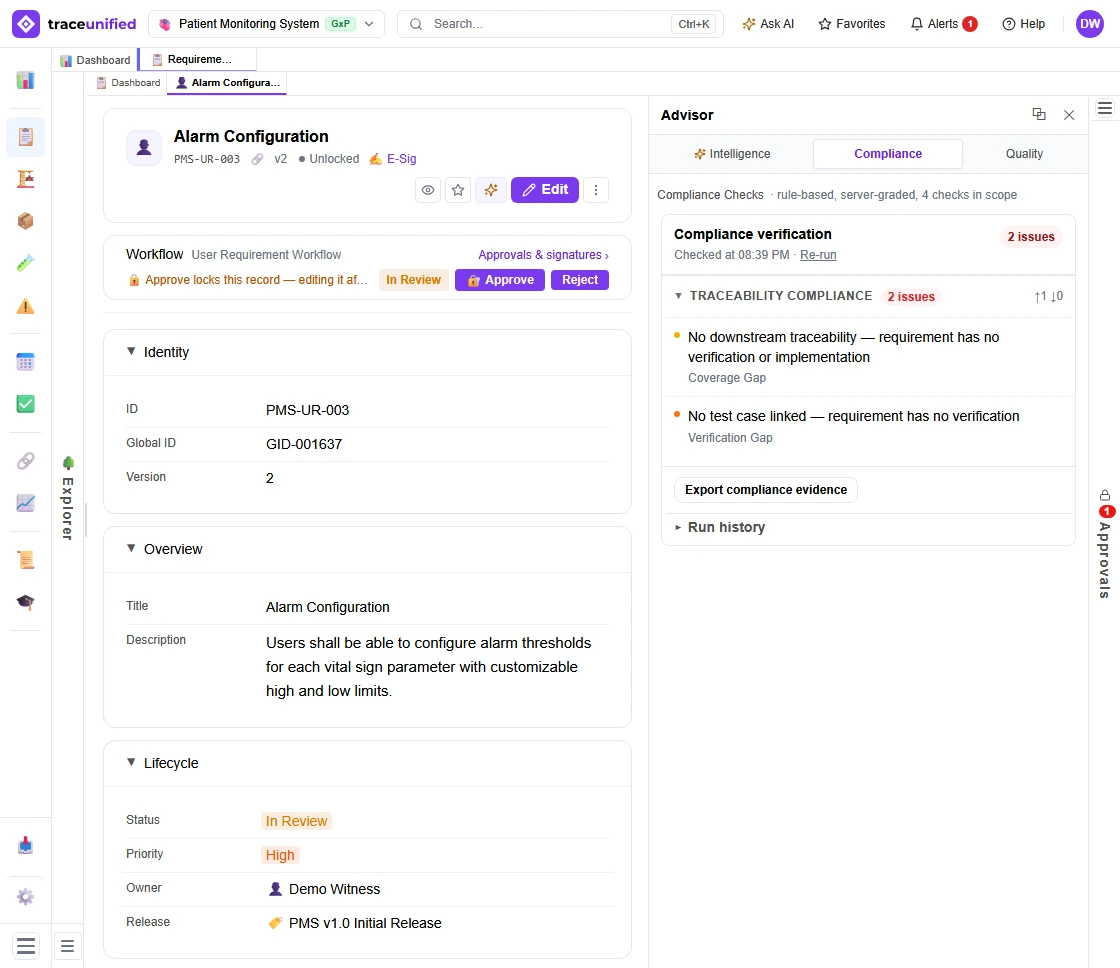
Task: Open the Alerts notifications
Action: pos(944,24)
